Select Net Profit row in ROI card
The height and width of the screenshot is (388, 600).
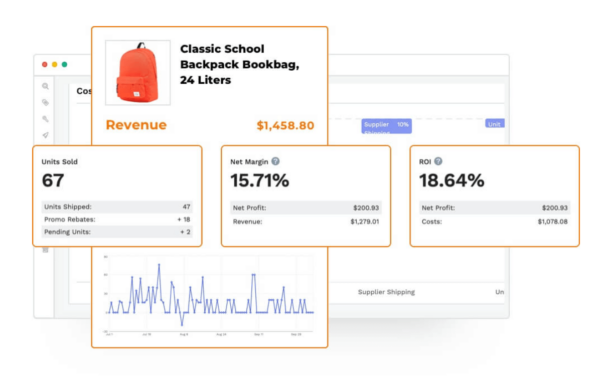click(x=494, y=208)
